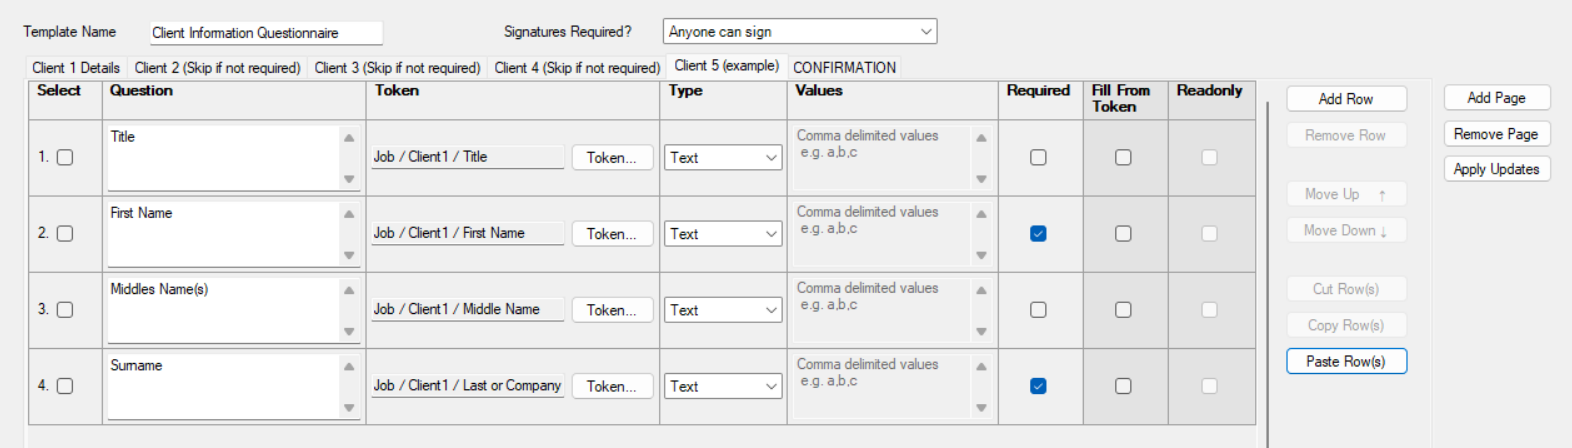The image size is (1572, 448).
Task: Expand Type dropdown for Title row
Action: (723, 158)
